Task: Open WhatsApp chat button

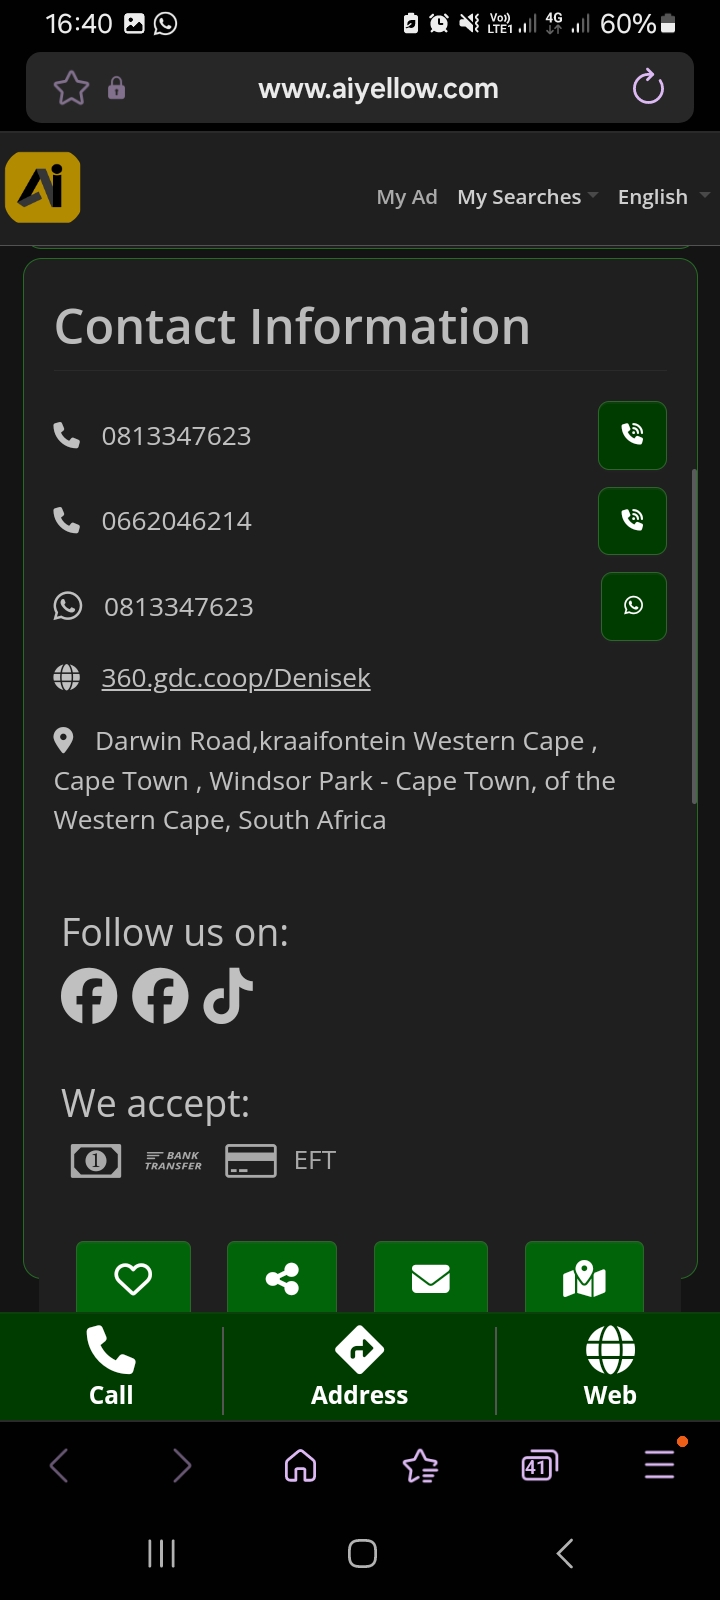Action: click(x=633, y=606)
